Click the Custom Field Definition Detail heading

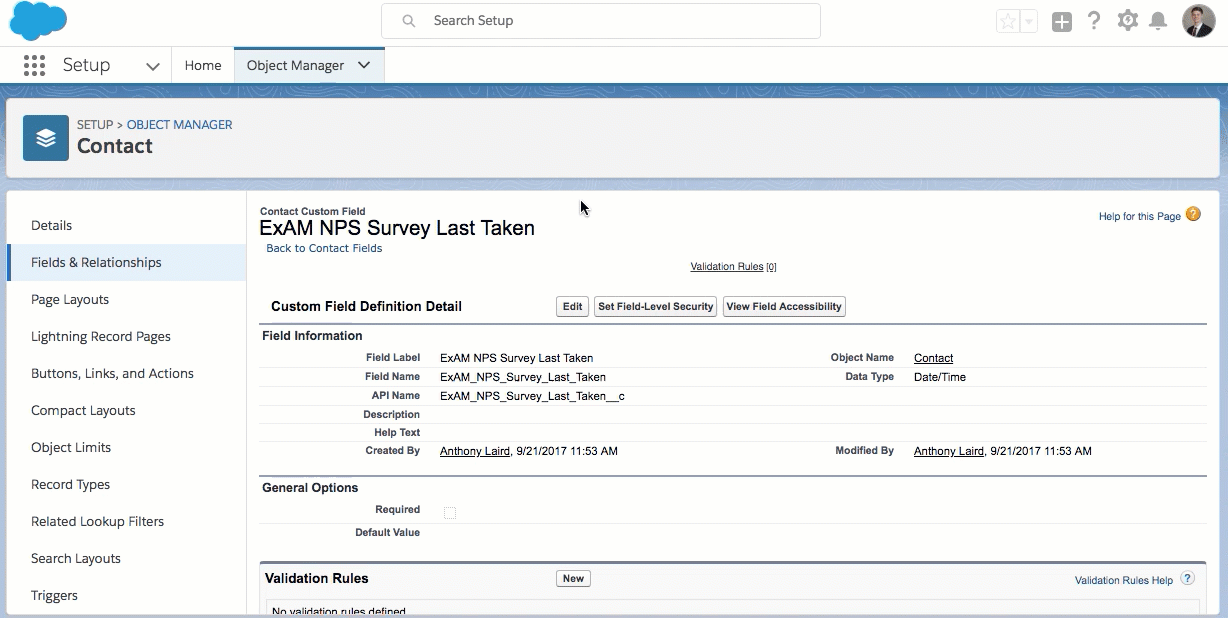[x=367, y=306]
